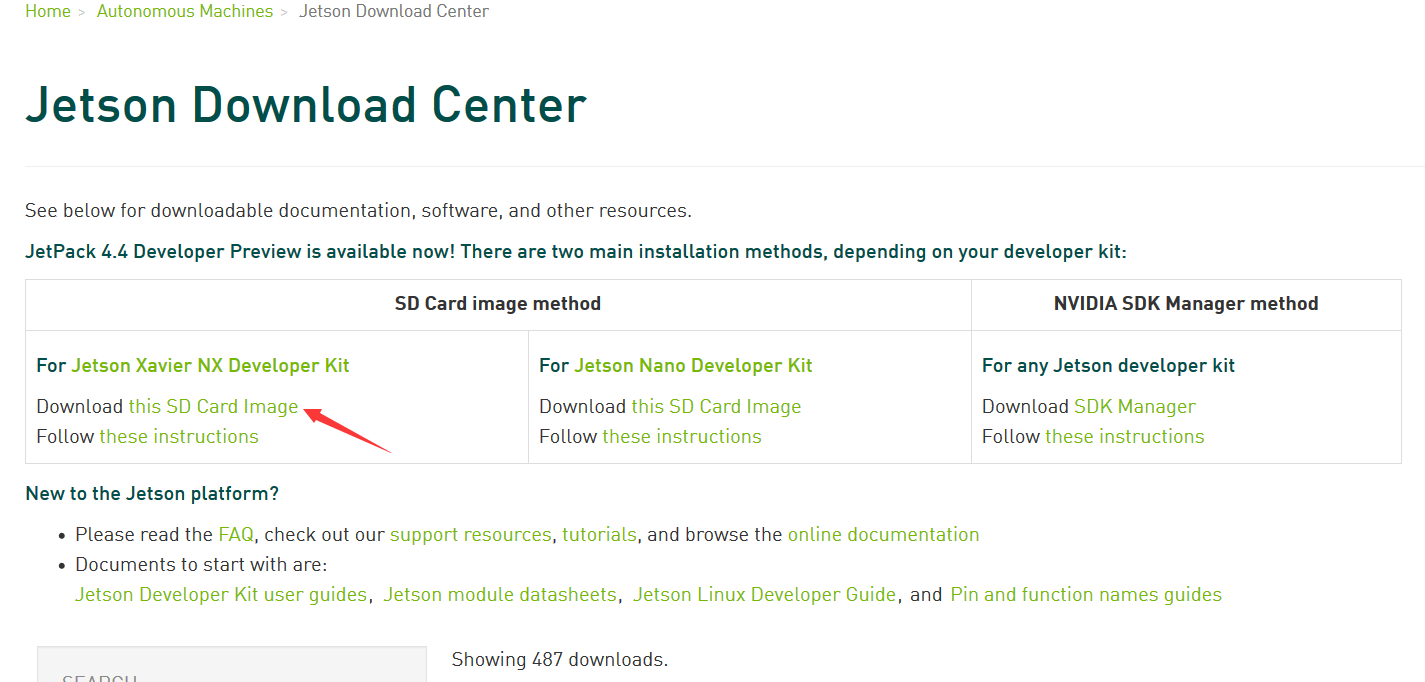Open Jetson module datasheets link
Image resolution: width=1425 pixels, height=682 pixels.
500,594
